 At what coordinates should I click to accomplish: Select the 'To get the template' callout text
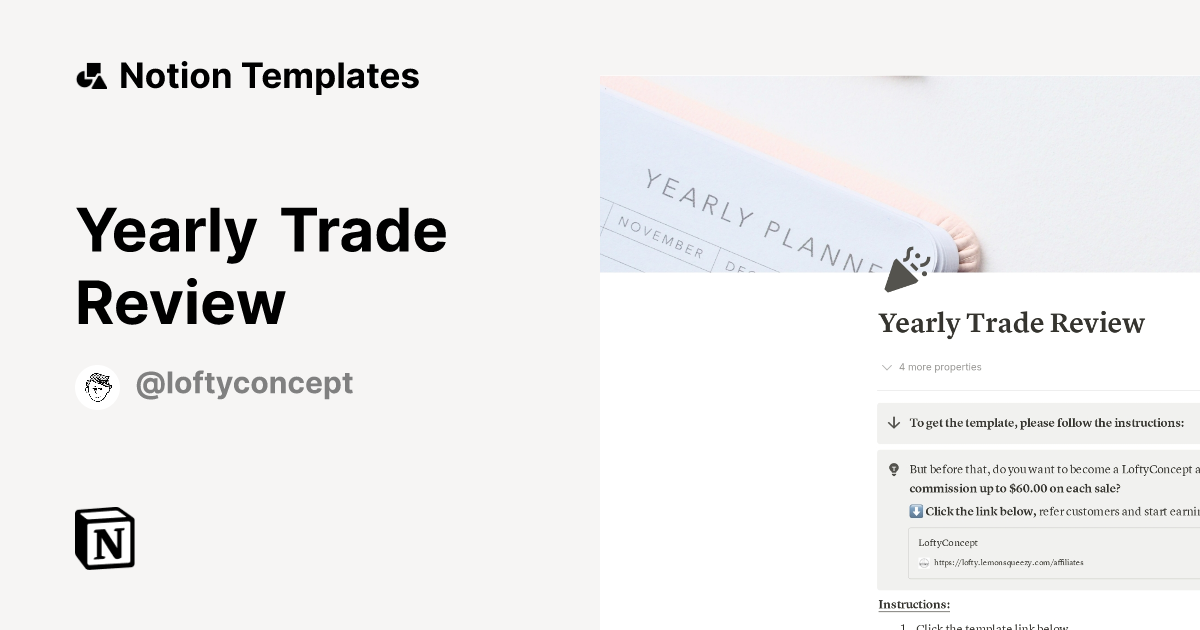pos(1046,423)
